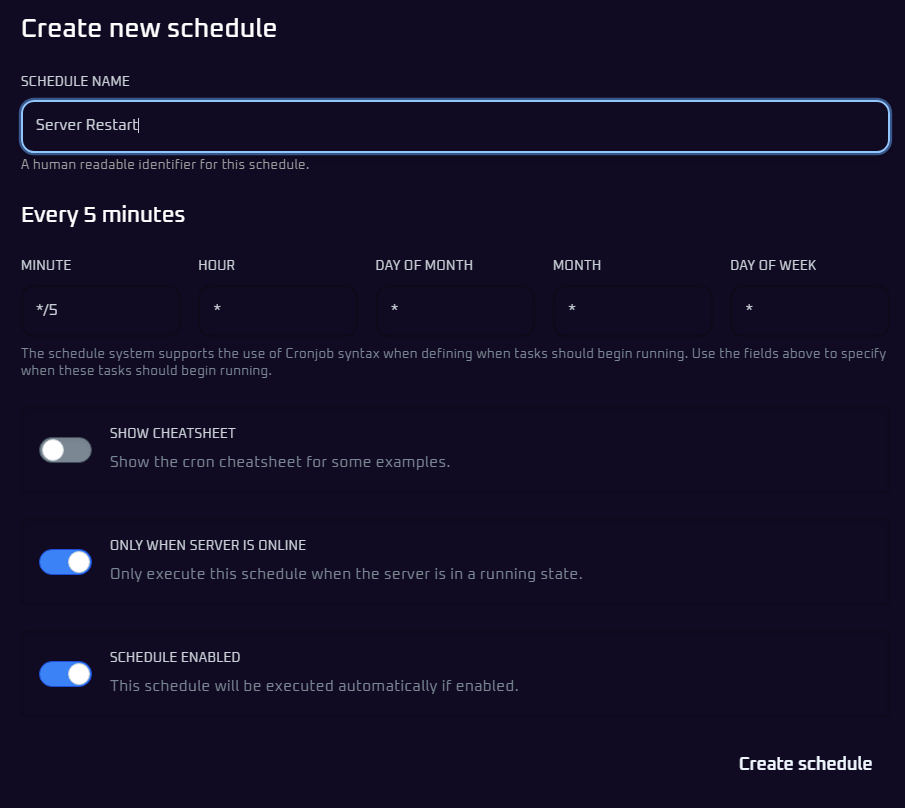Screen dimensions: 905x808
Task: Click the SCHEDULE NAME field label
Action: [75, 81]
